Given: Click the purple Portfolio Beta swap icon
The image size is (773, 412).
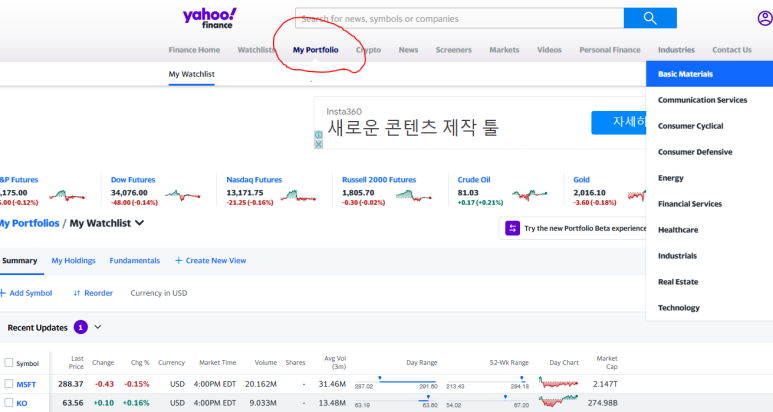Looking at the screenshot, I should coord(512,228).
